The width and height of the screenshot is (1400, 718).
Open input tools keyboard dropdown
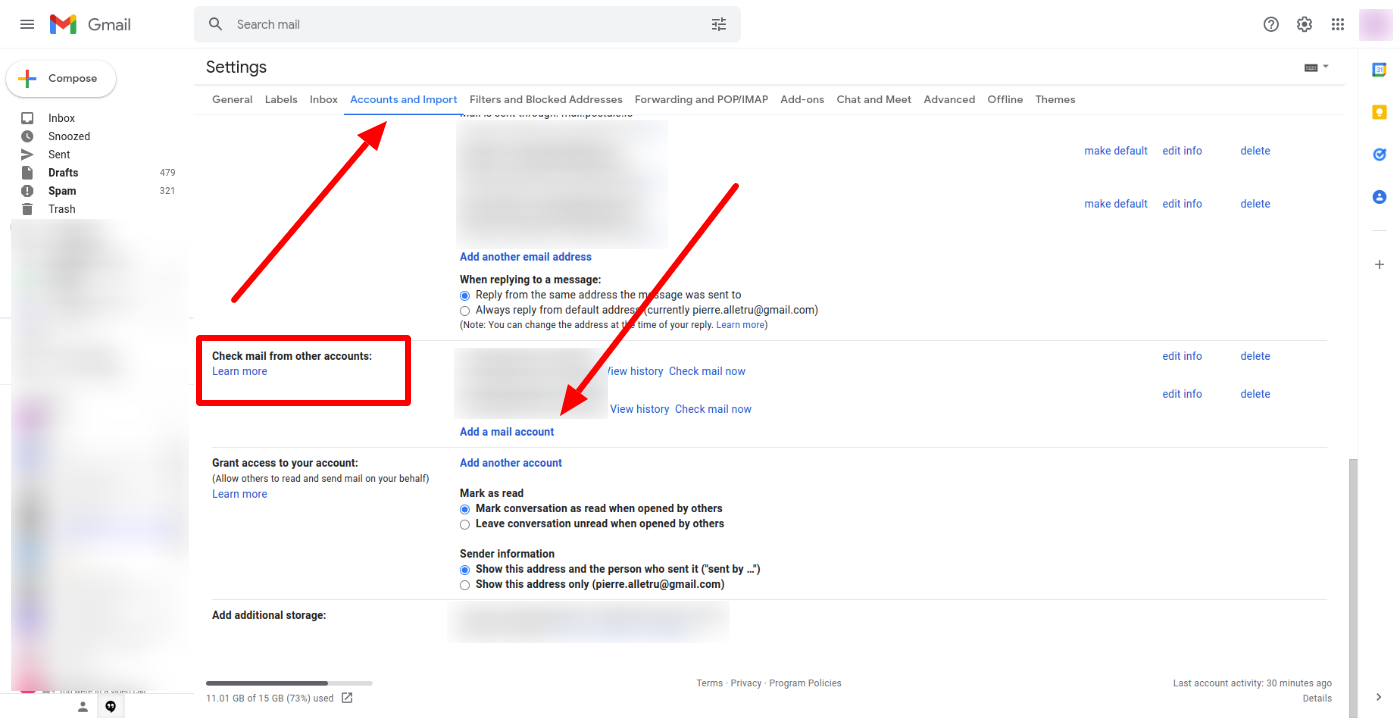(x=1316, y=67)
